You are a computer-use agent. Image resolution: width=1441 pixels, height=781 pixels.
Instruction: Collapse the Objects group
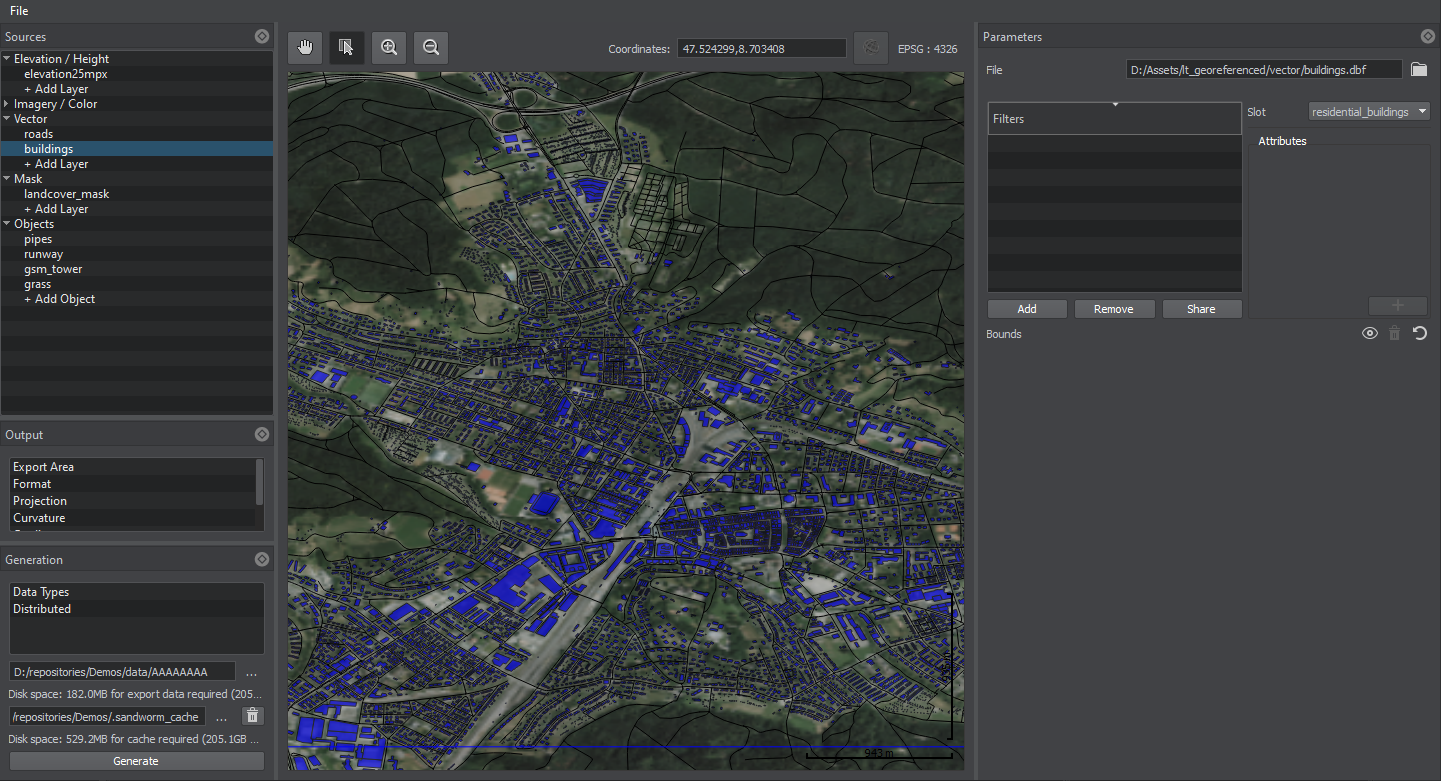tap(7, 224)
